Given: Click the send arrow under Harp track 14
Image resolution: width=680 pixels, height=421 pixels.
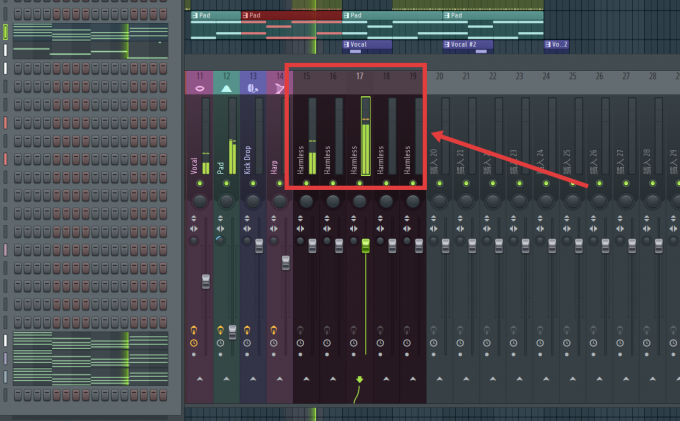Looking at the screenshot, I should tap(279, 379).
